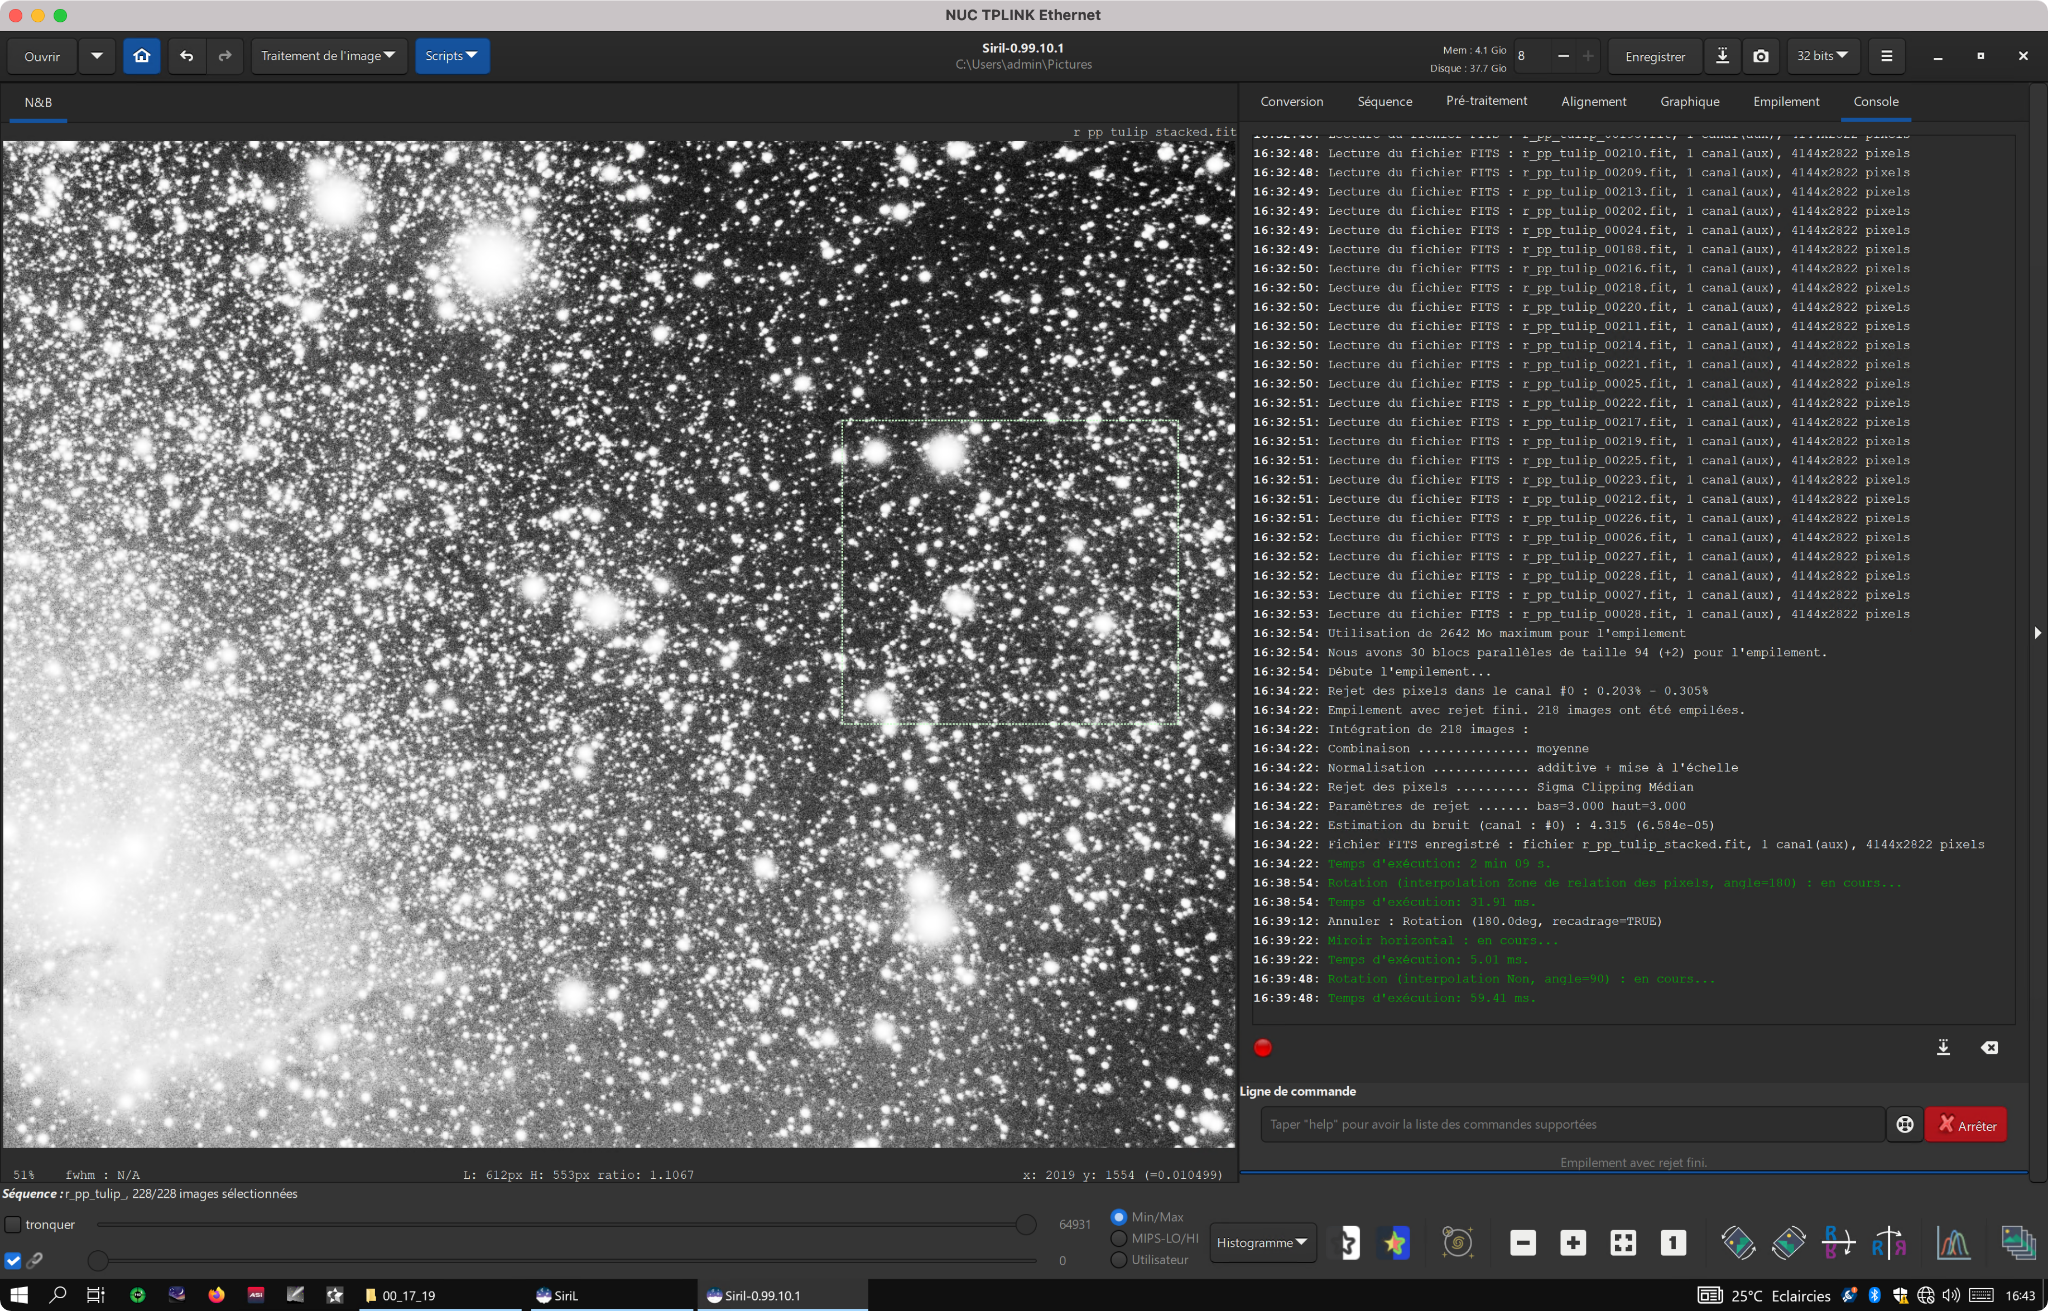Rotate the image counterclockwise
The height and width of the screenshot is (1311, 2048).
pos(1738,1242)
